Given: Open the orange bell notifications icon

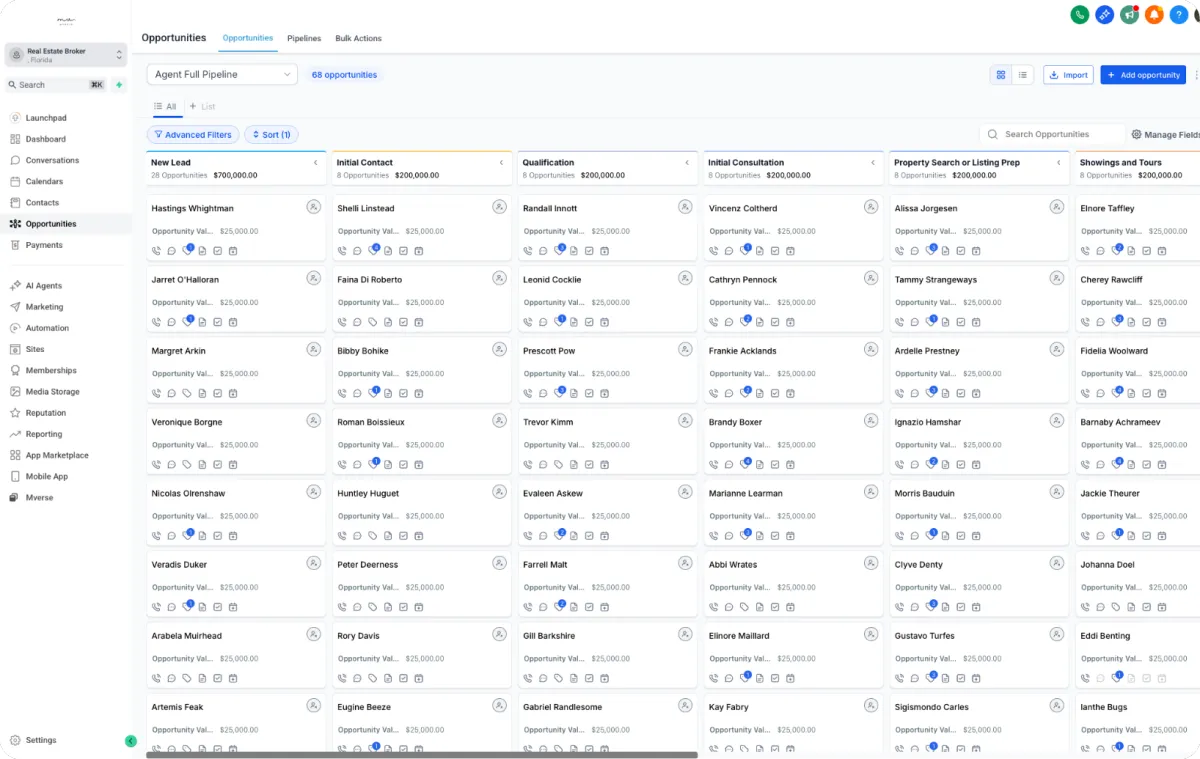Looking at the screenshot, I should click(x=1154, y=14).
